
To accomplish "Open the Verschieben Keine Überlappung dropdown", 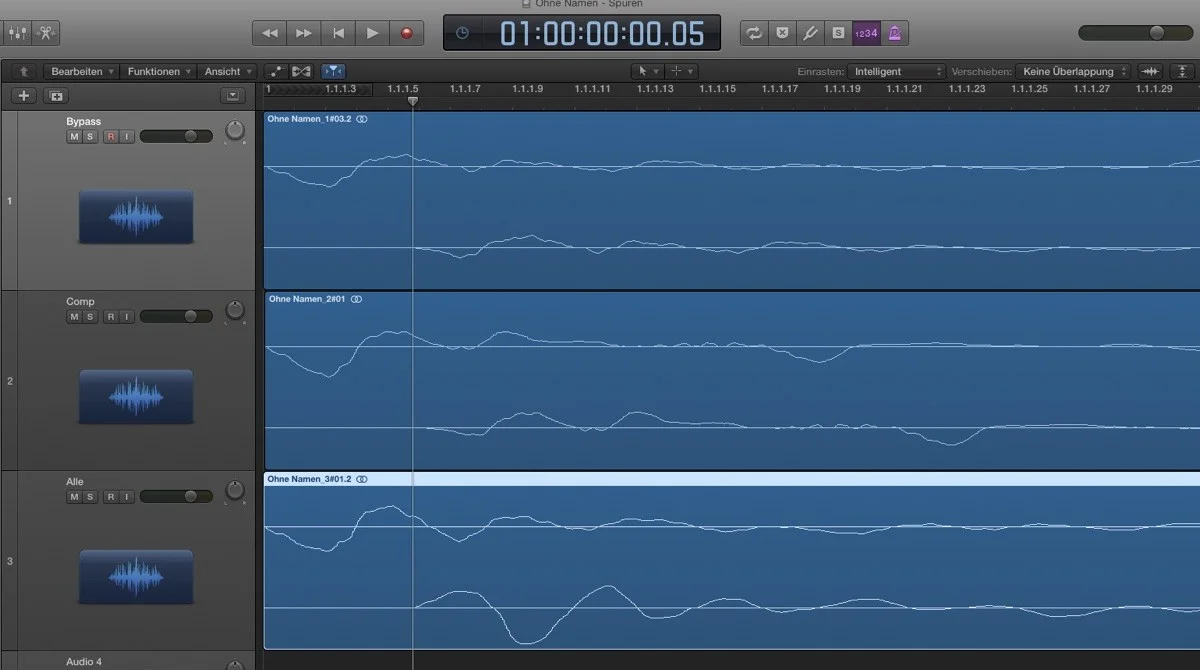I will [x=1075, y=72].
